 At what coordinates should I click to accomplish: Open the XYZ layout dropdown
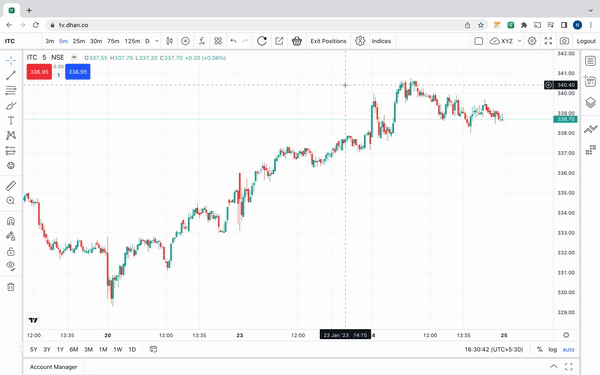pos(505,41)
